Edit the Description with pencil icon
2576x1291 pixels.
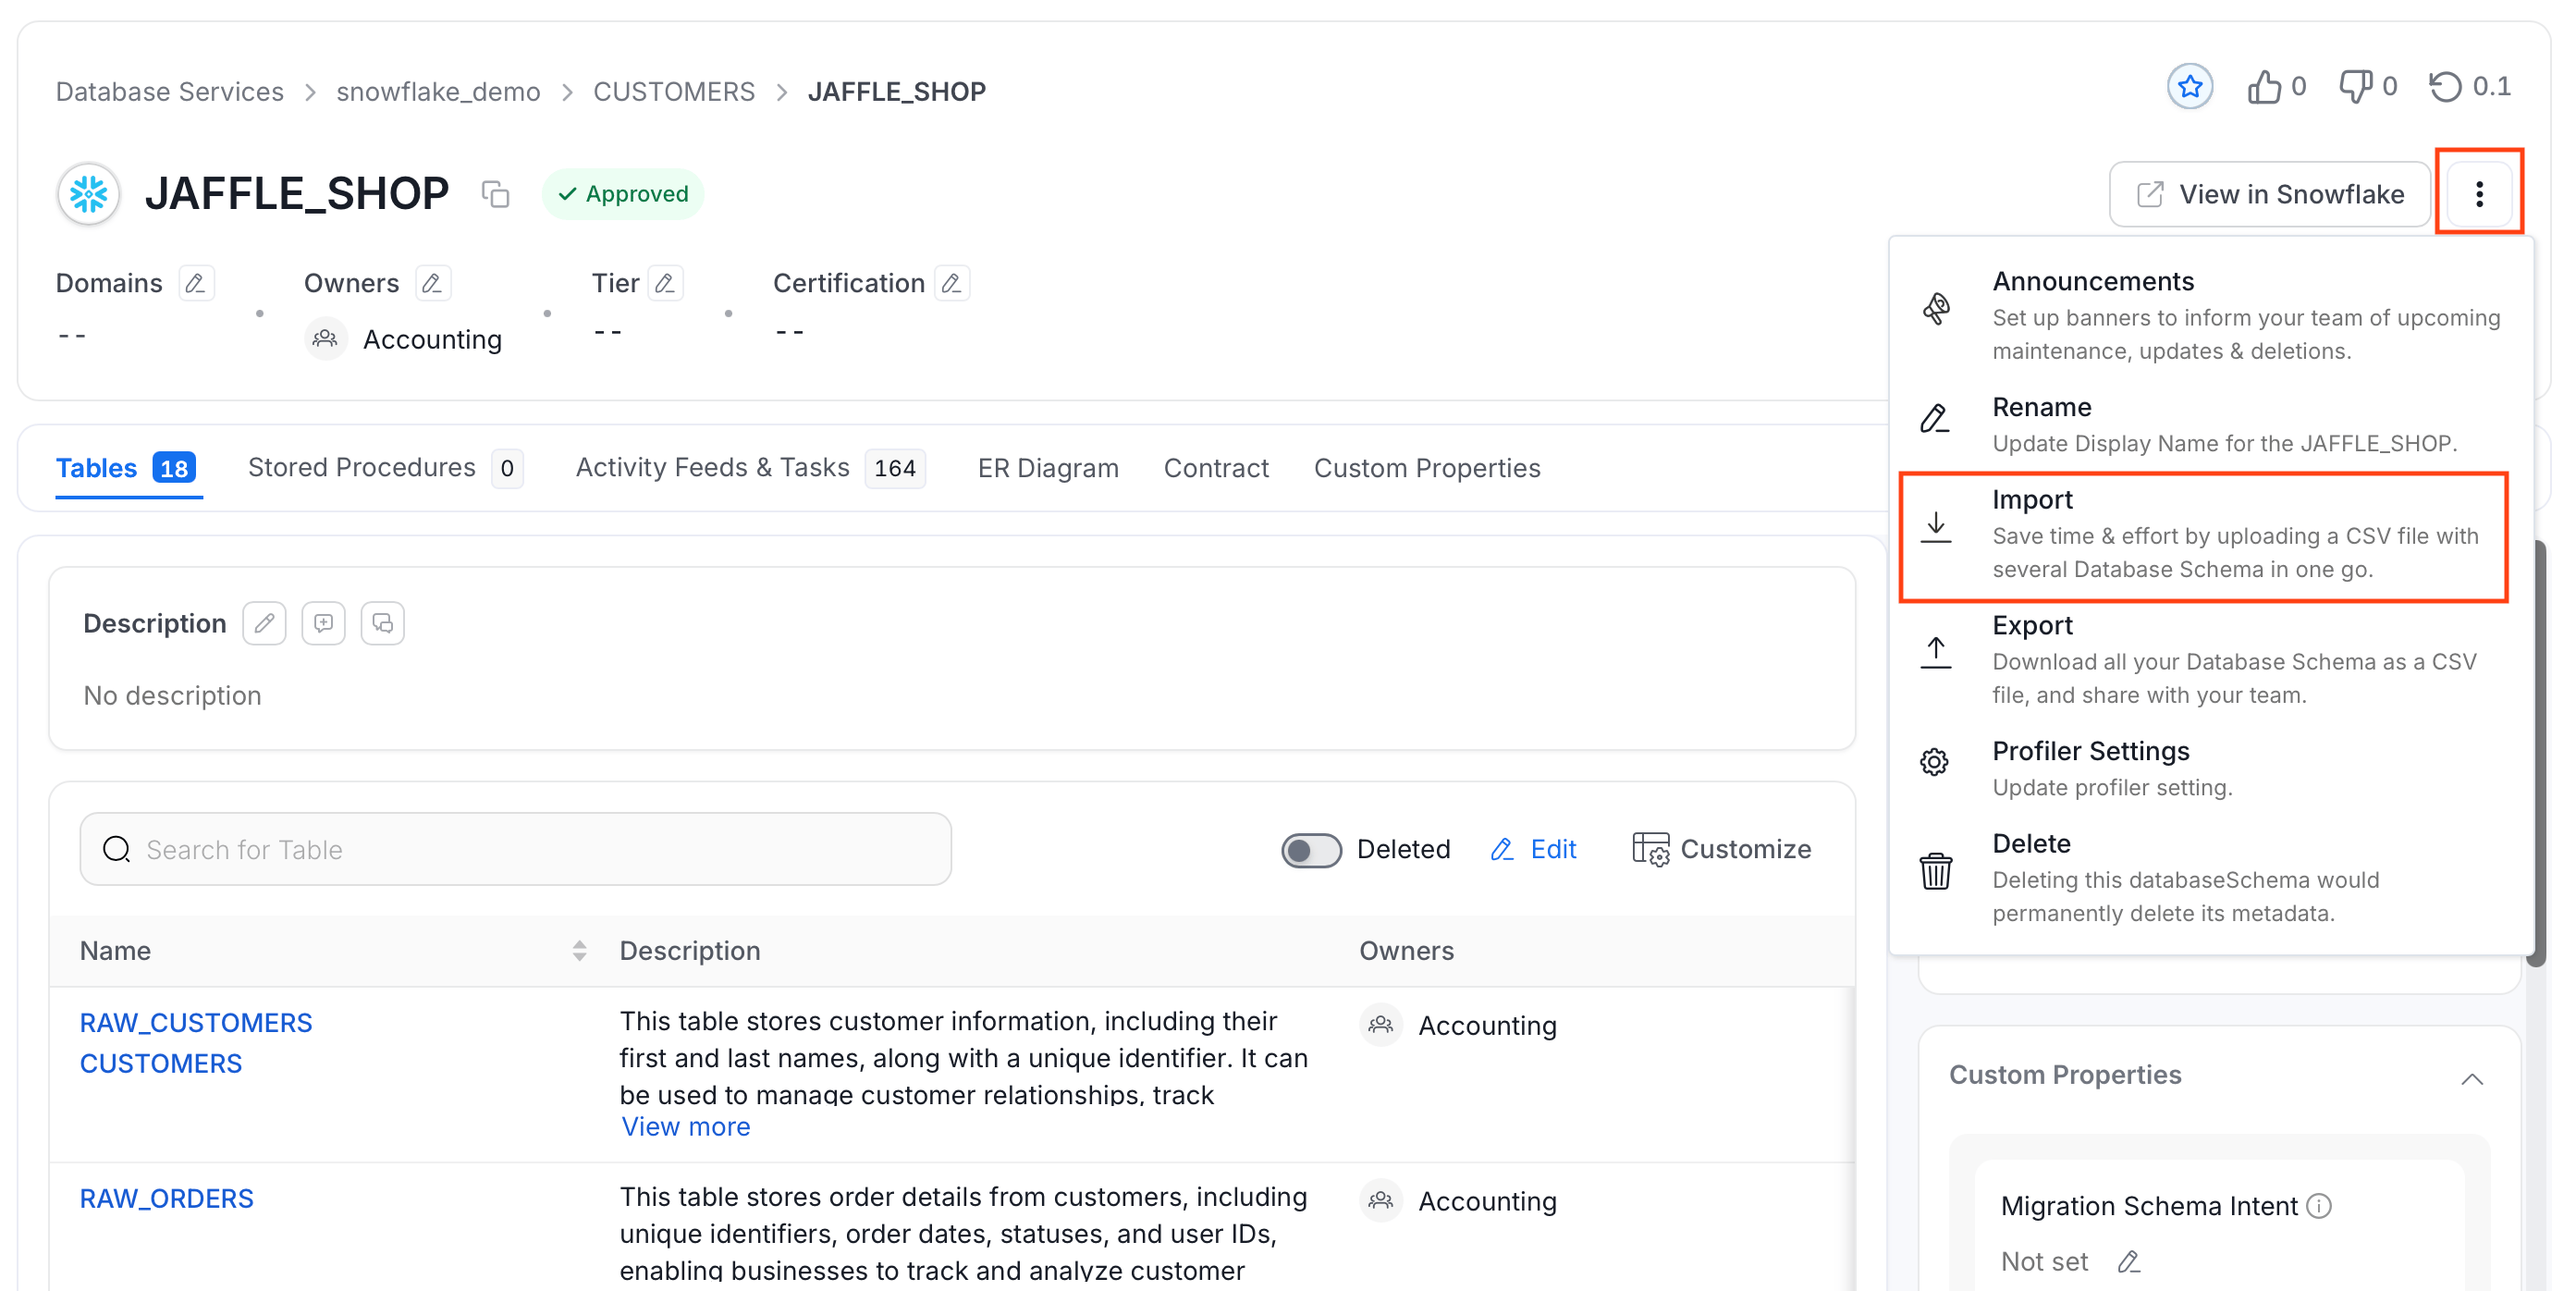coord(264,623)
